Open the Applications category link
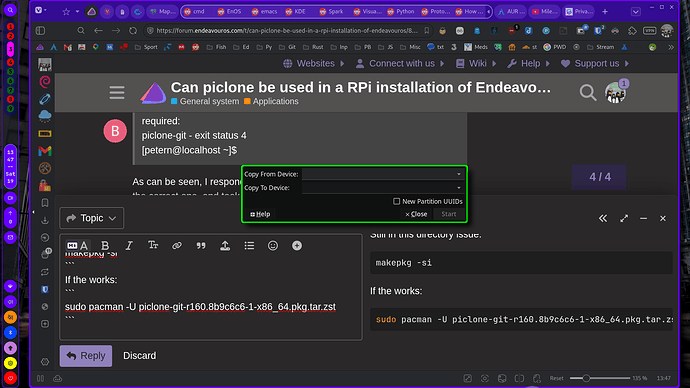This screenshot has height=388, width=690. [271, 101]
